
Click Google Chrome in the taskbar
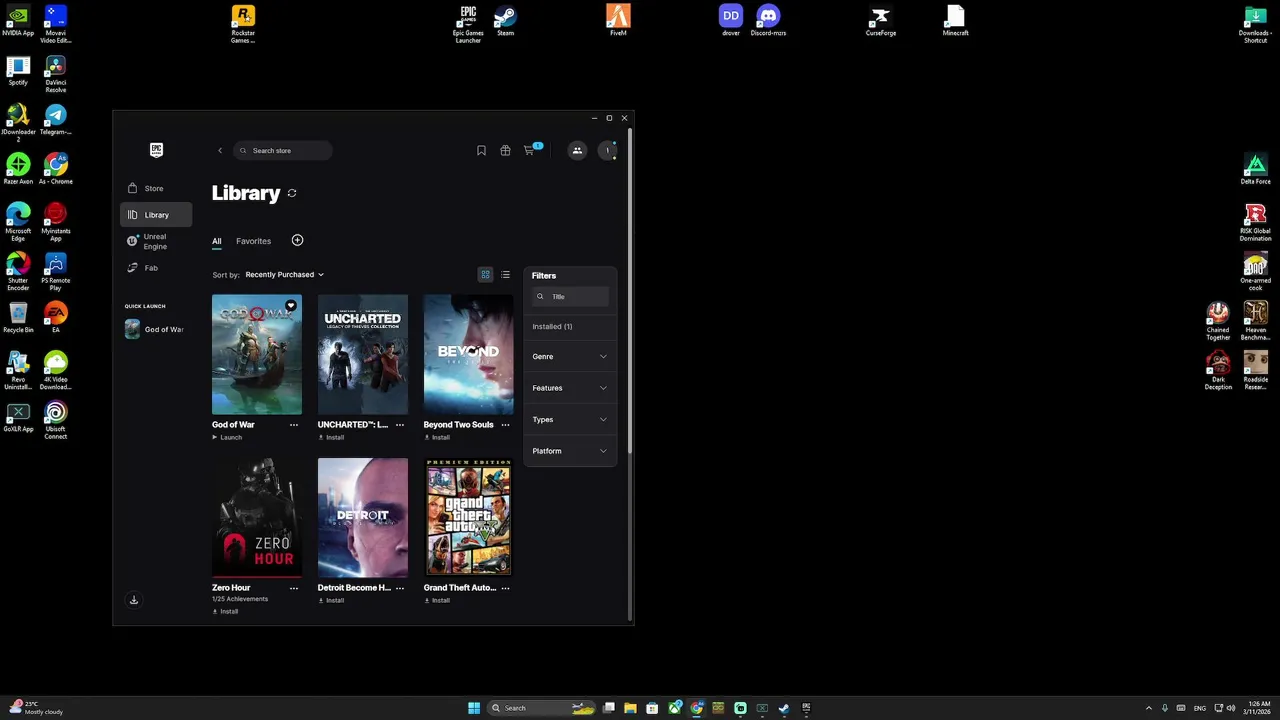tap(696, 708)
